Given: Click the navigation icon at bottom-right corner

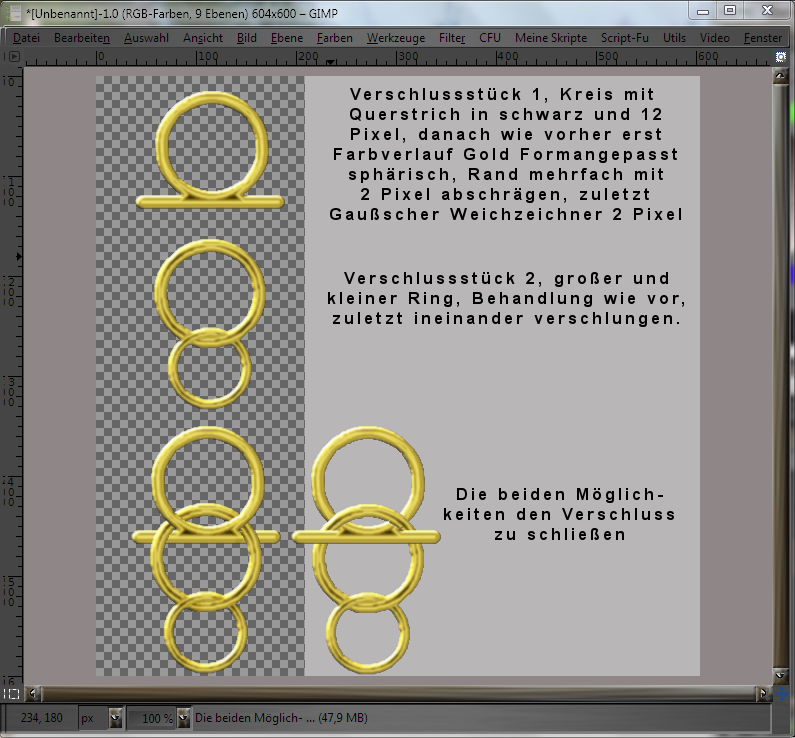Looking at the screenshot, I should [780, 692].
